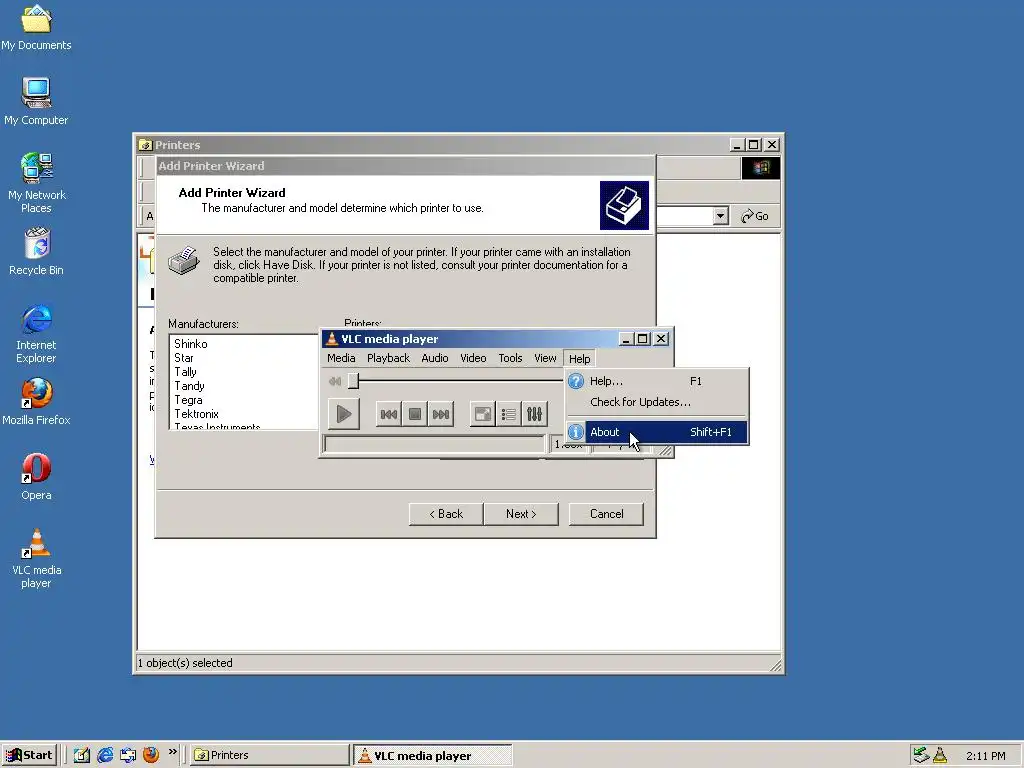Skip to next track in VLC
This screenshot has height=768, width=1024.
(x=441, y=414)
